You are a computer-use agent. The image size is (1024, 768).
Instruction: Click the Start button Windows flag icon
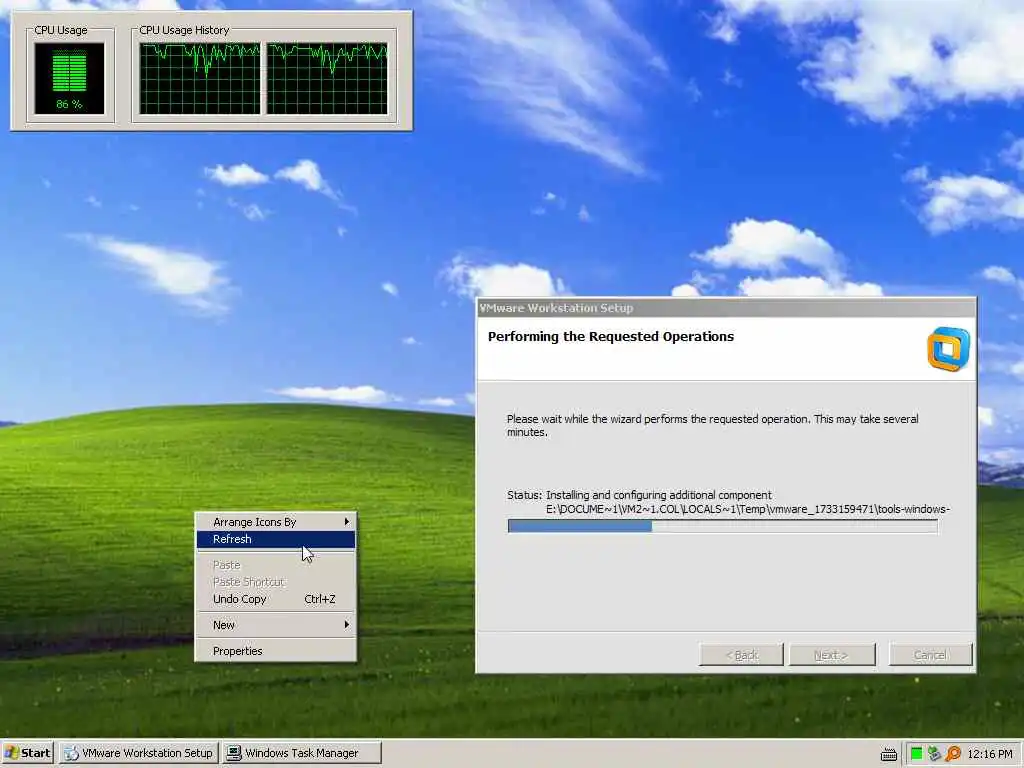(x=12, y=753)
